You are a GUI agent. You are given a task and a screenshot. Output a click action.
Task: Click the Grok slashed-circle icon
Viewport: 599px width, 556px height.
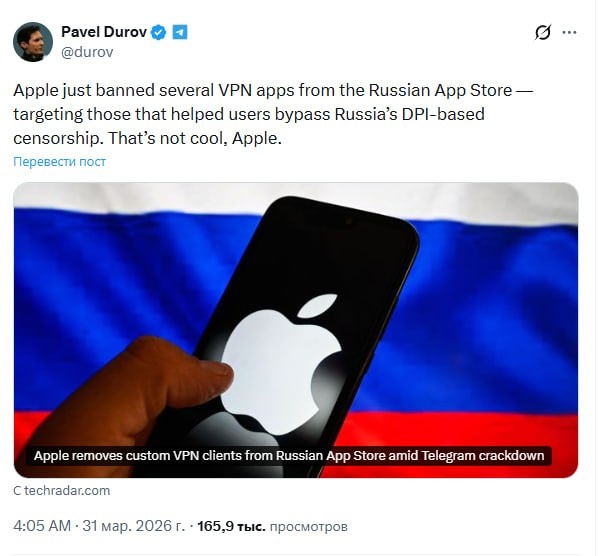click(542, 33)
